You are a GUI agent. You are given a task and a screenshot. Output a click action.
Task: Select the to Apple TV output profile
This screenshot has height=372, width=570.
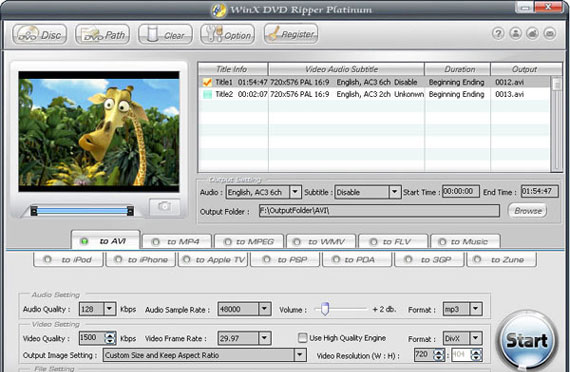pos(213,260)
